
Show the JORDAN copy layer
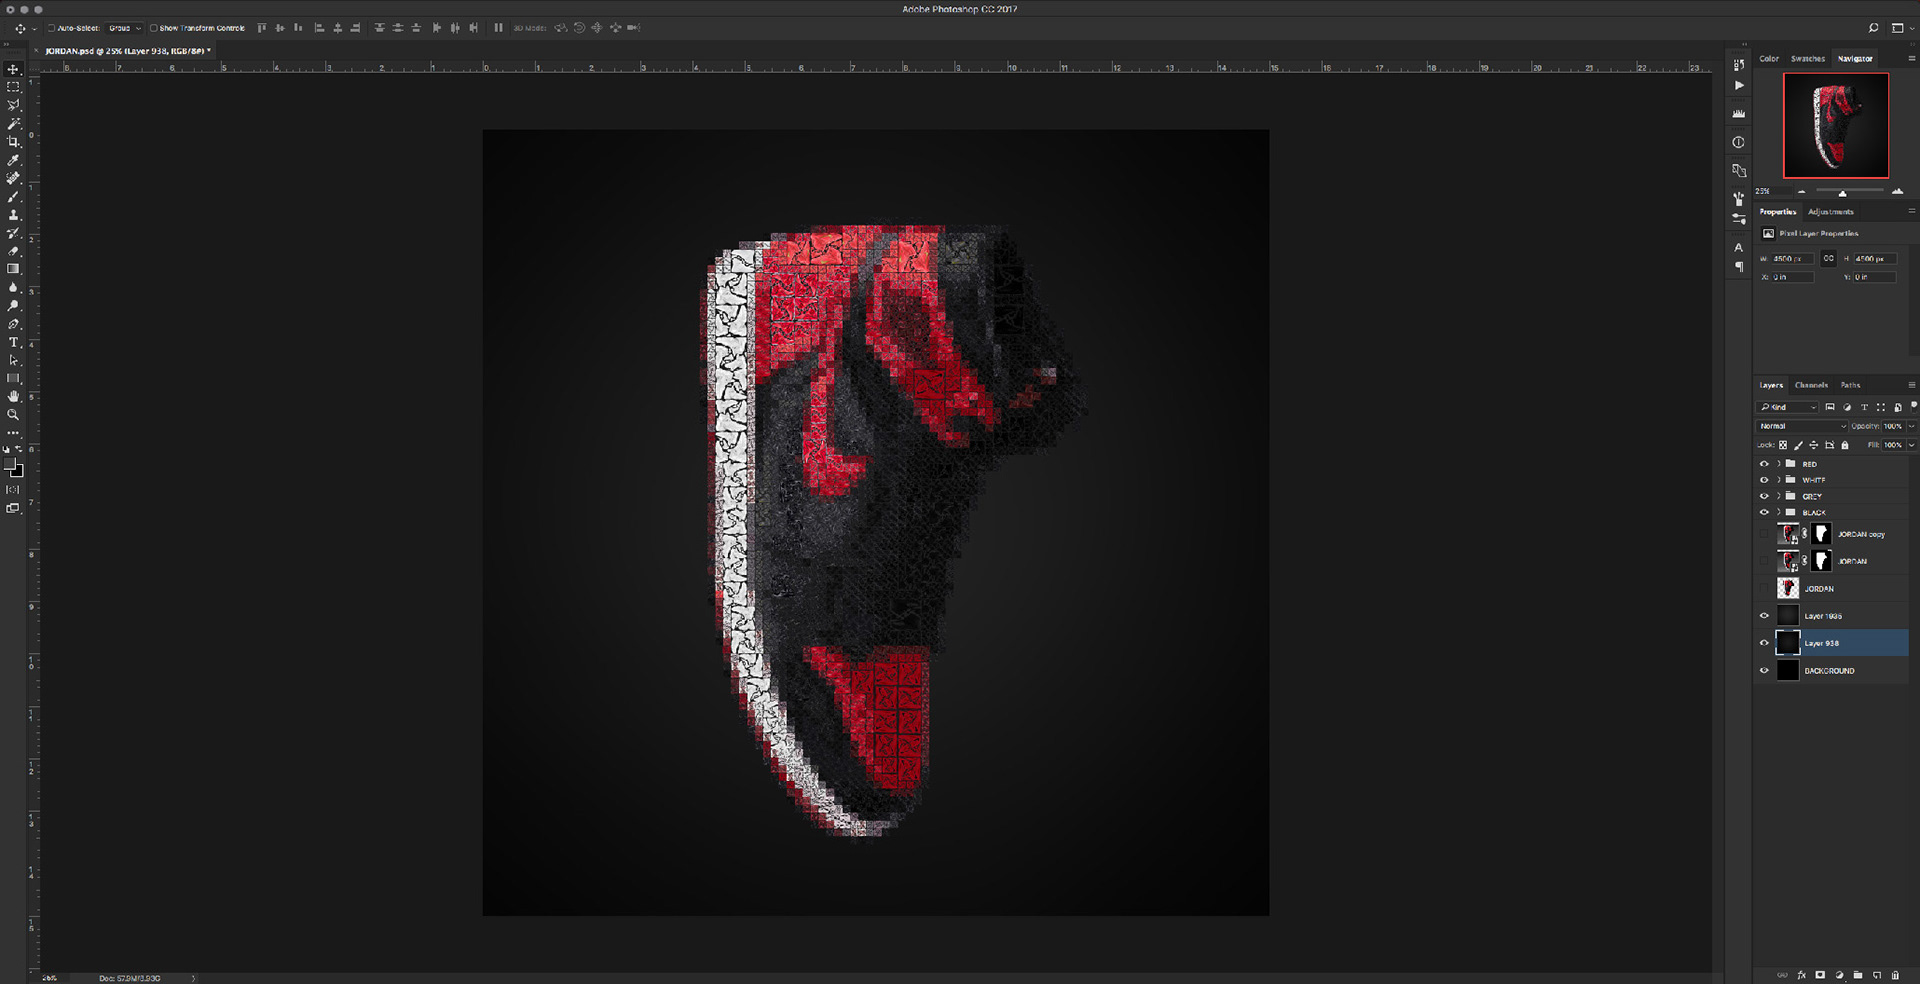coord(1764,534)
